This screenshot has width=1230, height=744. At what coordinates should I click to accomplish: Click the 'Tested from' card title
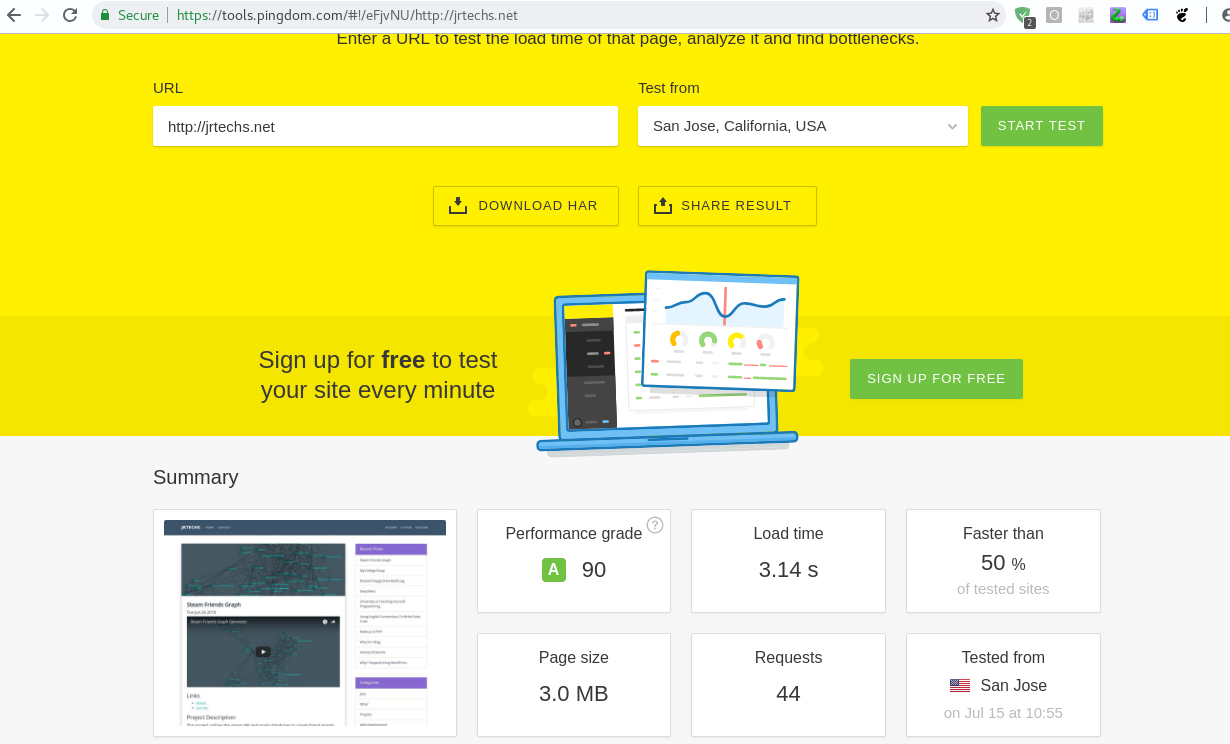pyautogui.click(x=1003, y=657)
